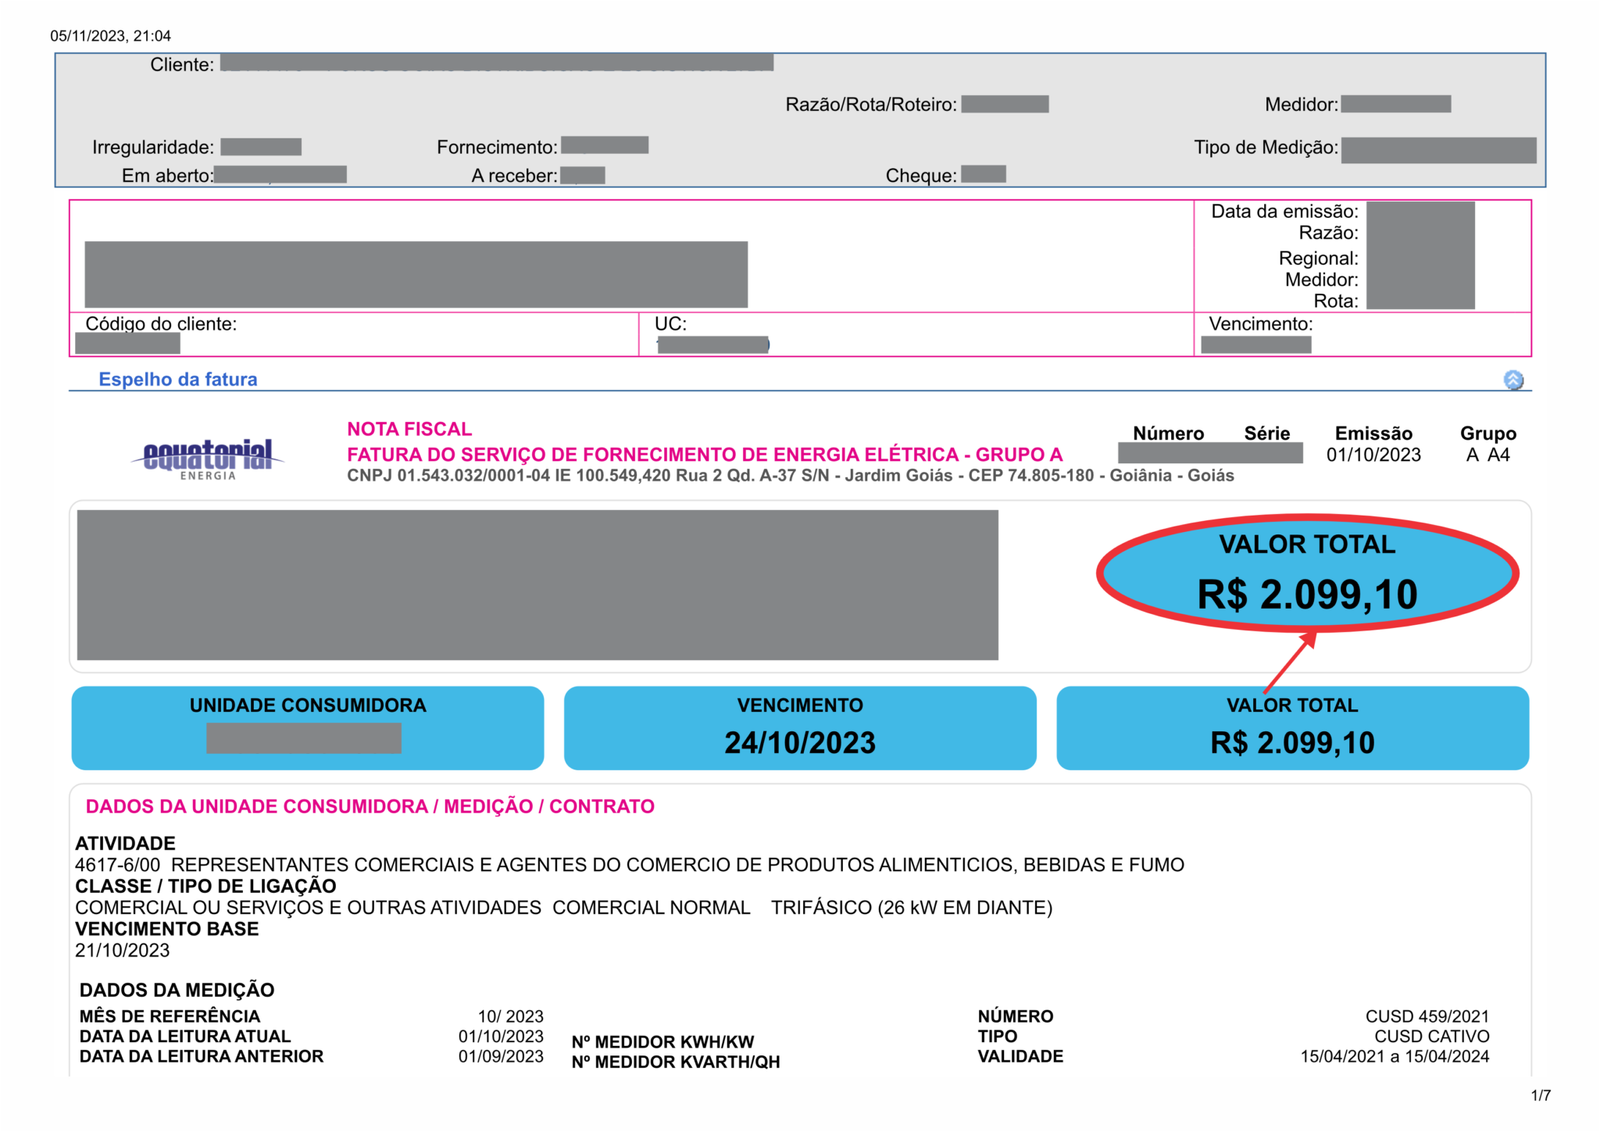The width and height of the screenshot is (1600, 1132).
Task: Select the Nº MEDIDOR KWH/KW label
Action: click(x=663, y=1042)
